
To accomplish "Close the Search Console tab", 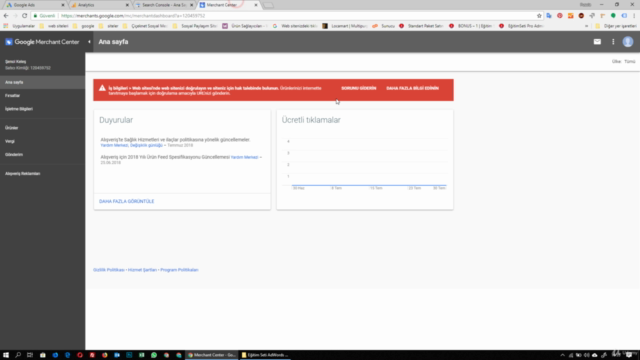I will coord(191,5).
